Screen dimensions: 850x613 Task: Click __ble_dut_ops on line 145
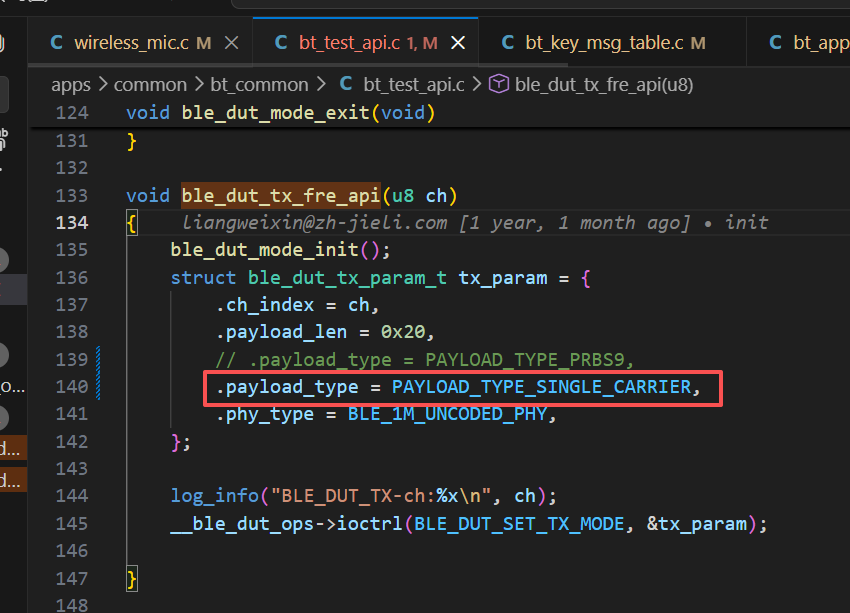coord(242,524)
